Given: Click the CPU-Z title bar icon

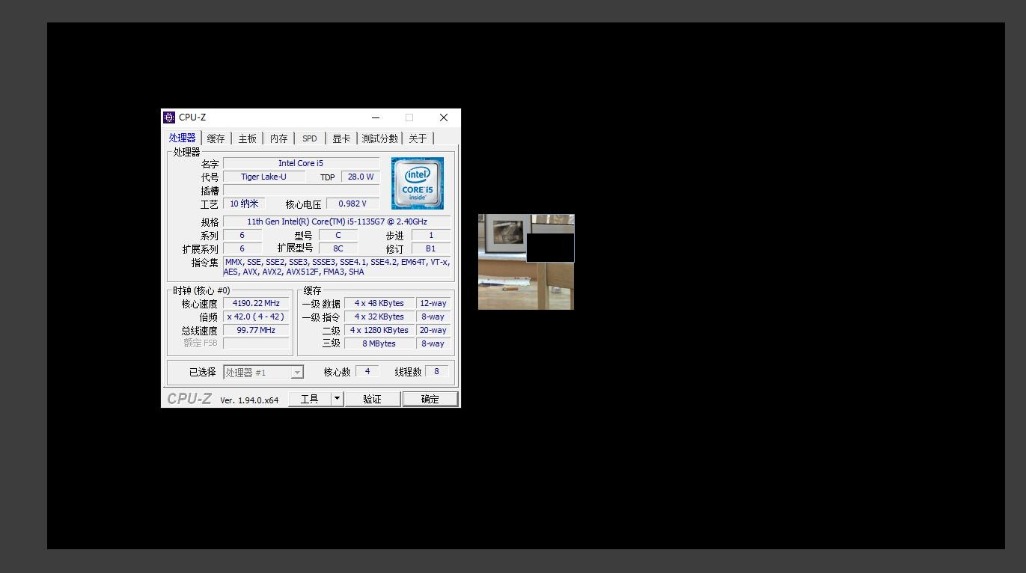Looking at the screenshot, I should point(169,118).
